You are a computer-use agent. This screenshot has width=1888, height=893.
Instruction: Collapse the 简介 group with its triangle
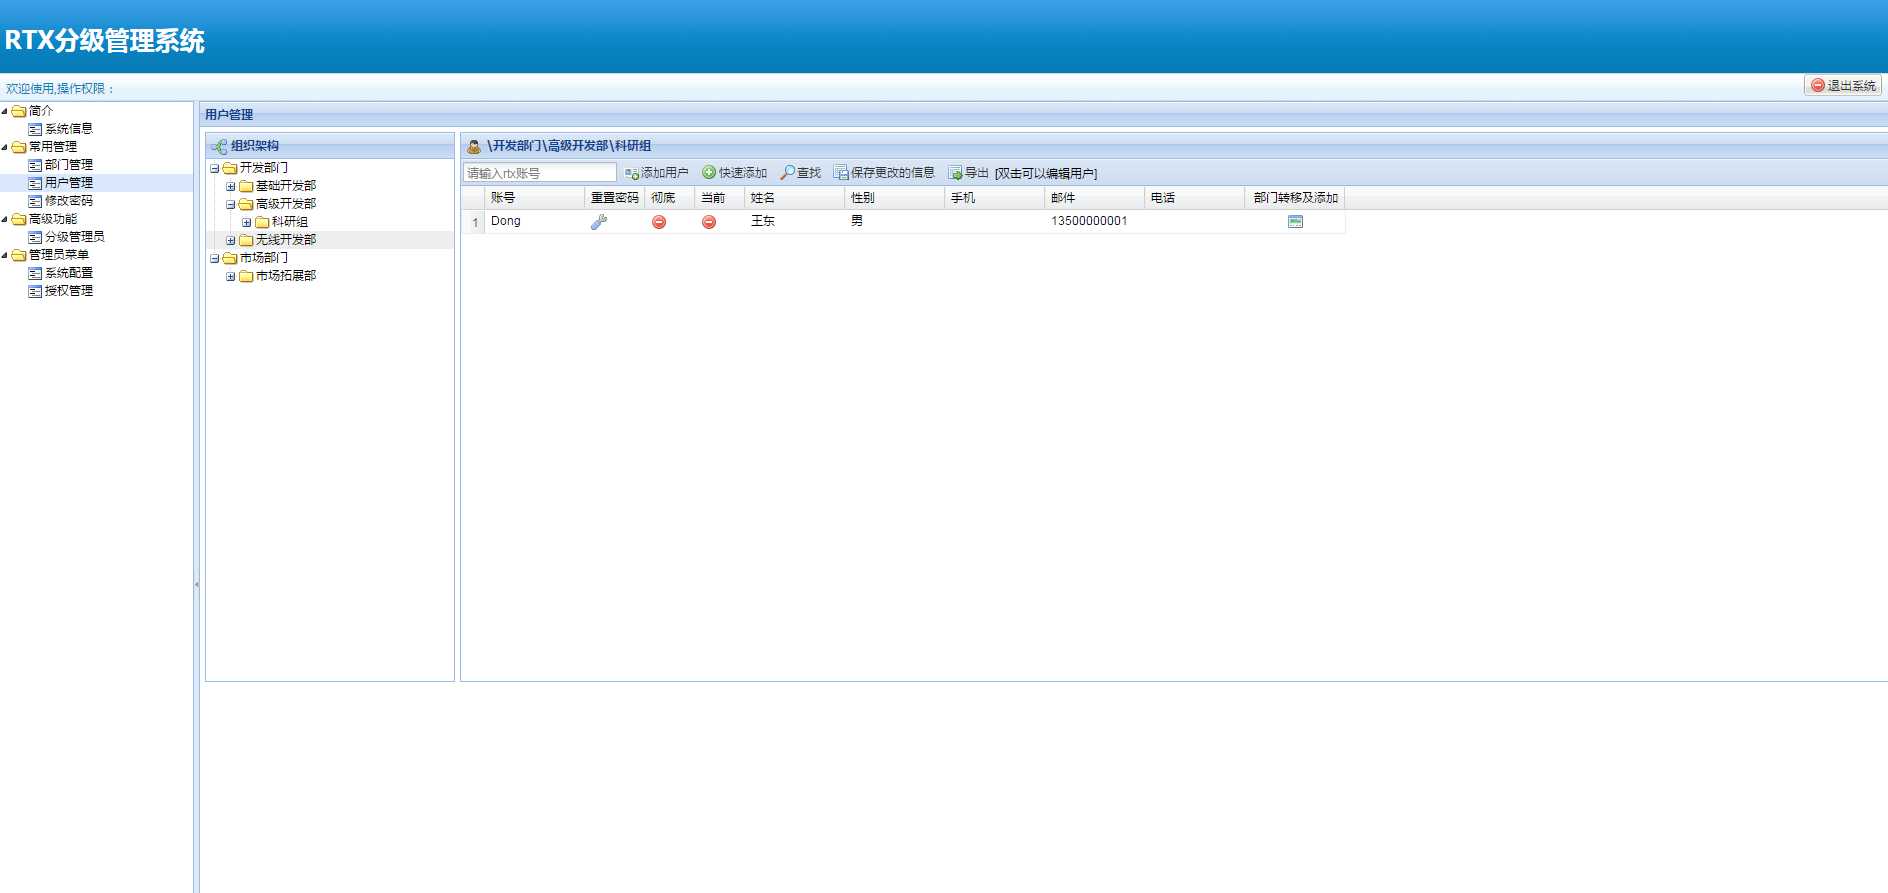(x=5, y=111)
